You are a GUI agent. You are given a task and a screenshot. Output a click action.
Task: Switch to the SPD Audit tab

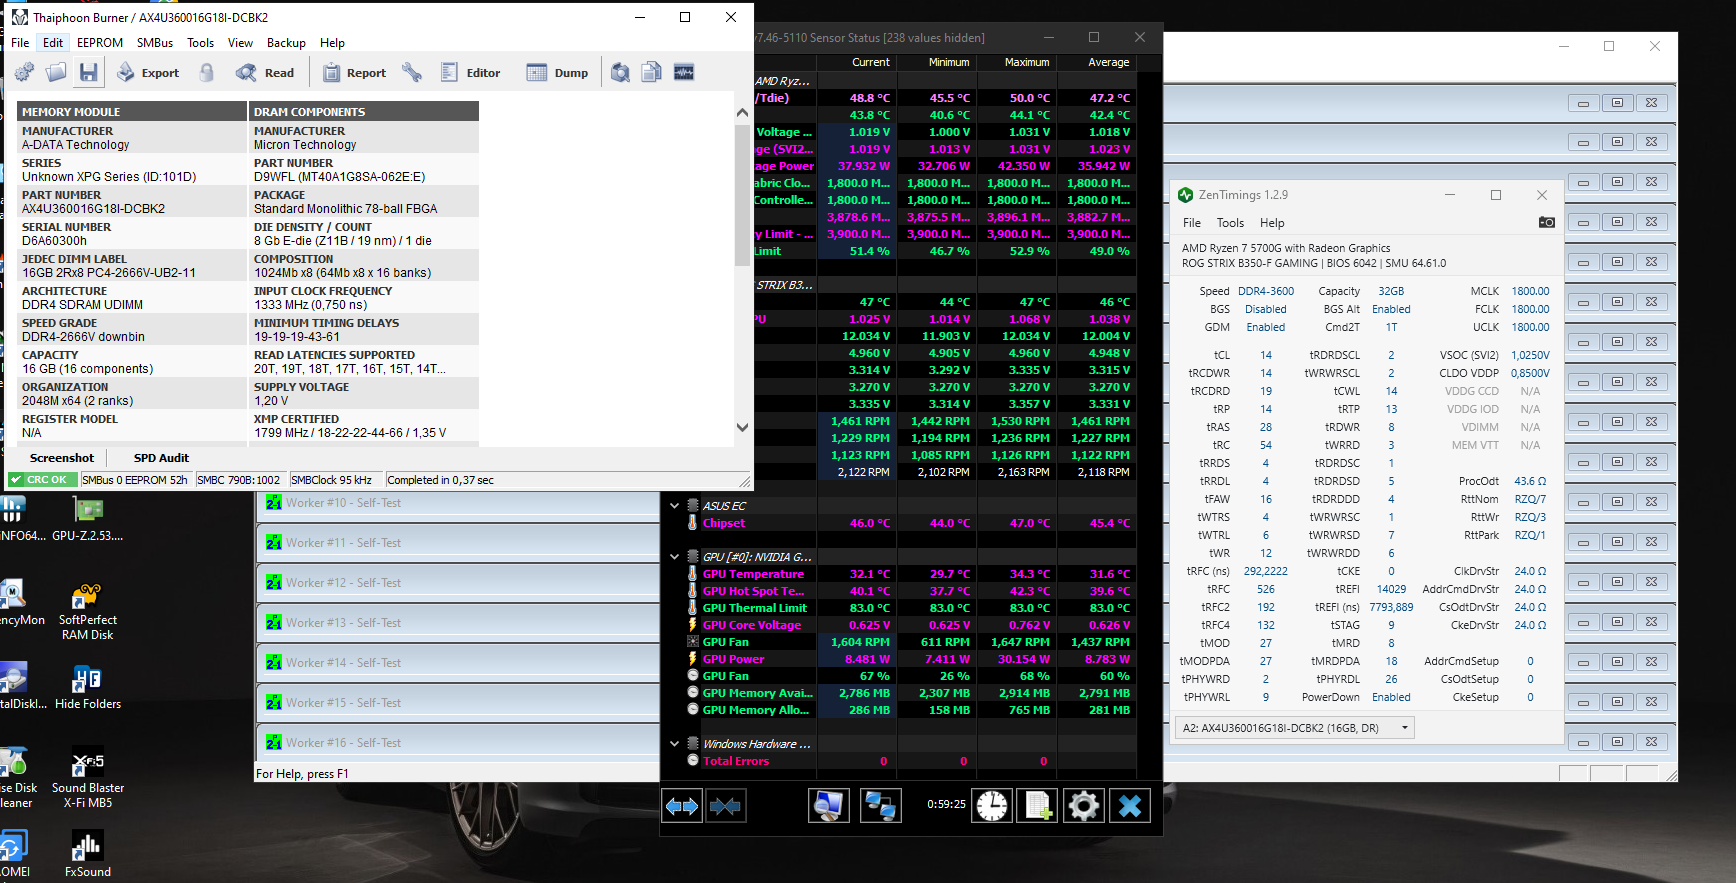[x=161, y=458]
